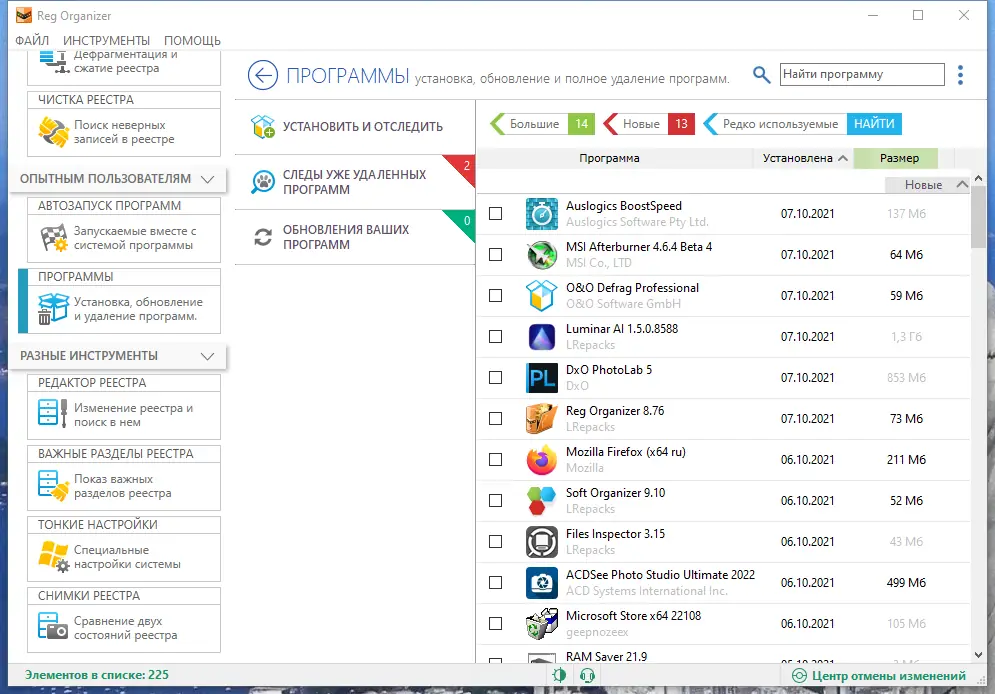
Task: Click the programs box sidebar icon
Action: [x=53, y=308]
